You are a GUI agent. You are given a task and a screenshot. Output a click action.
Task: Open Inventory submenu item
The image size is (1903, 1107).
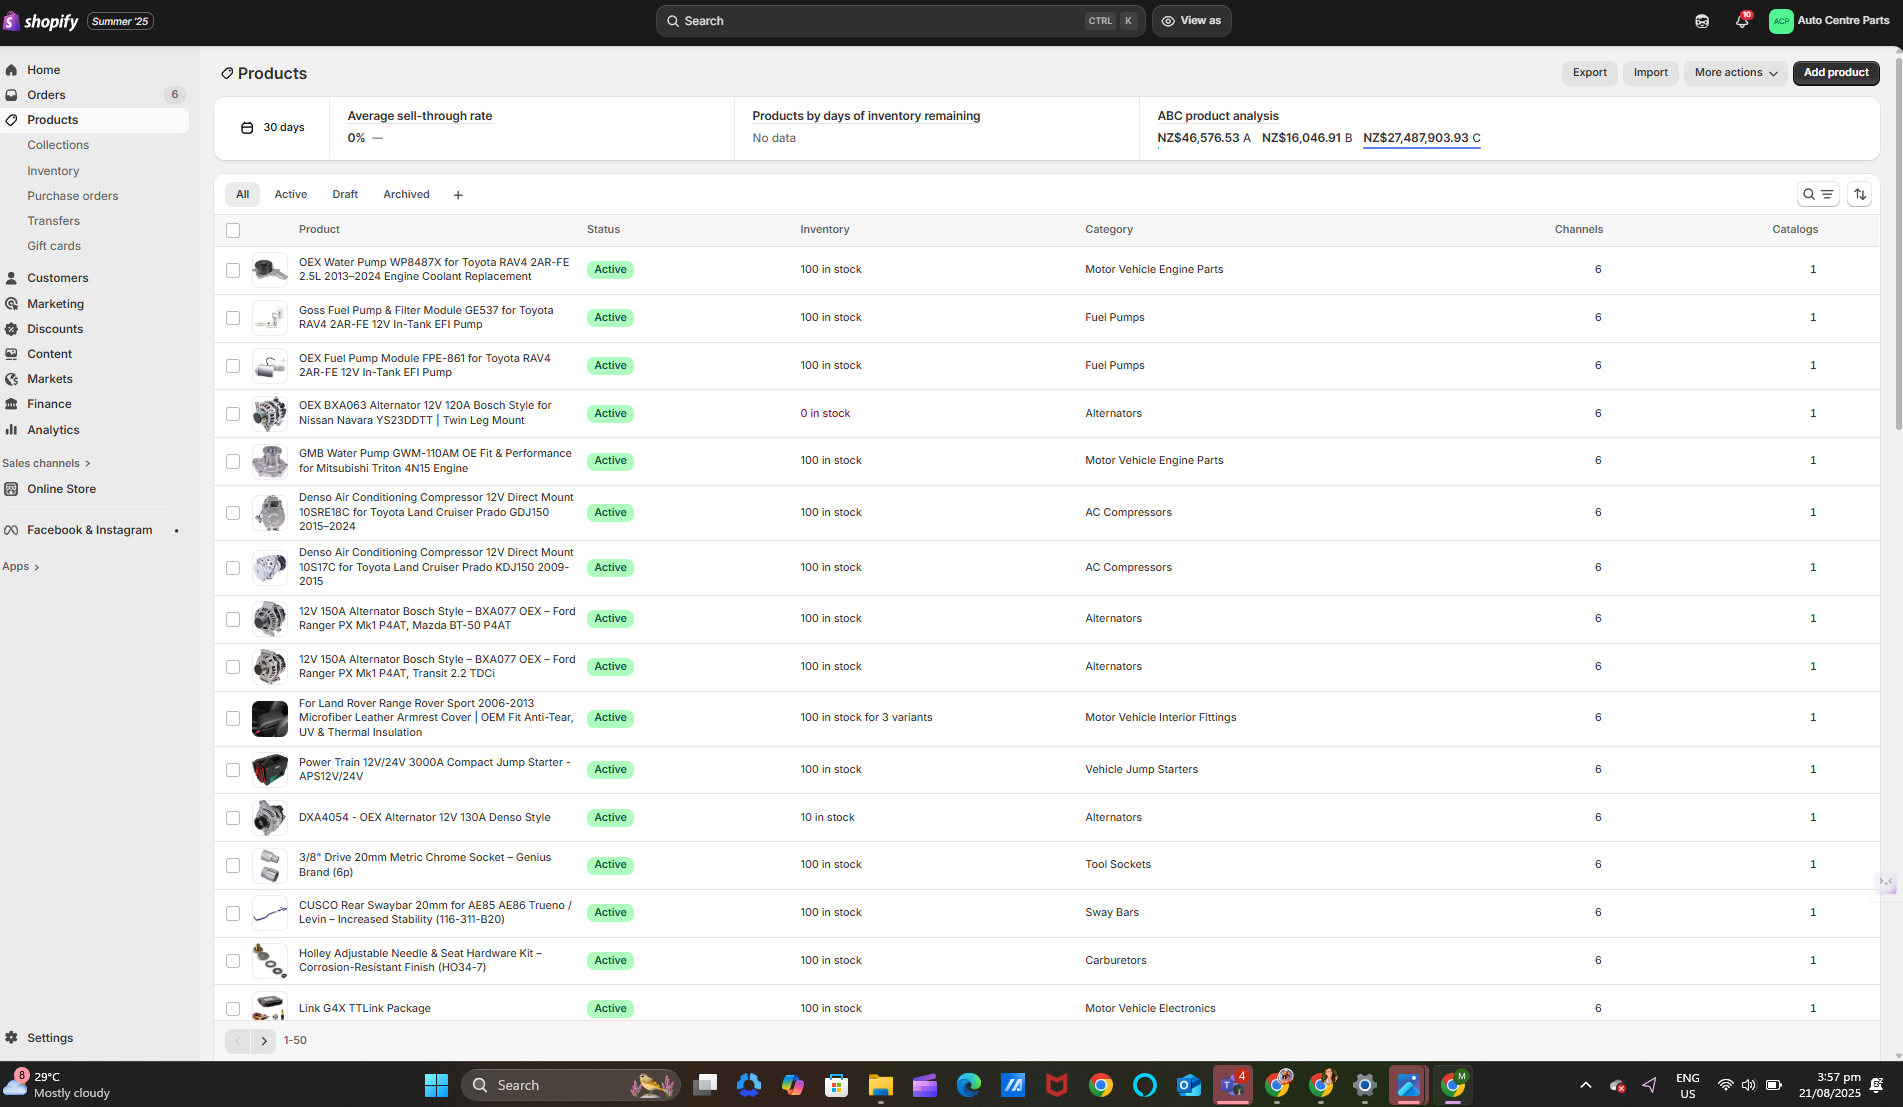(x=53, y=171)
